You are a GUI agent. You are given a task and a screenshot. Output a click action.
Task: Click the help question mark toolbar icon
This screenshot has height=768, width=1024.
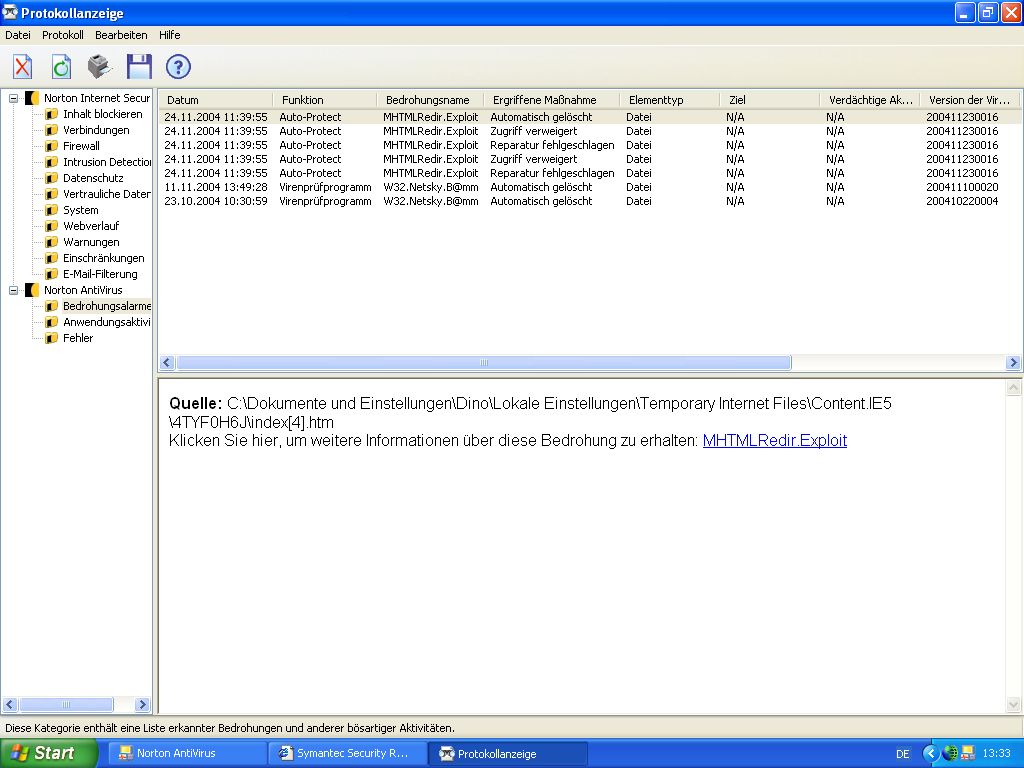point(178,67)
